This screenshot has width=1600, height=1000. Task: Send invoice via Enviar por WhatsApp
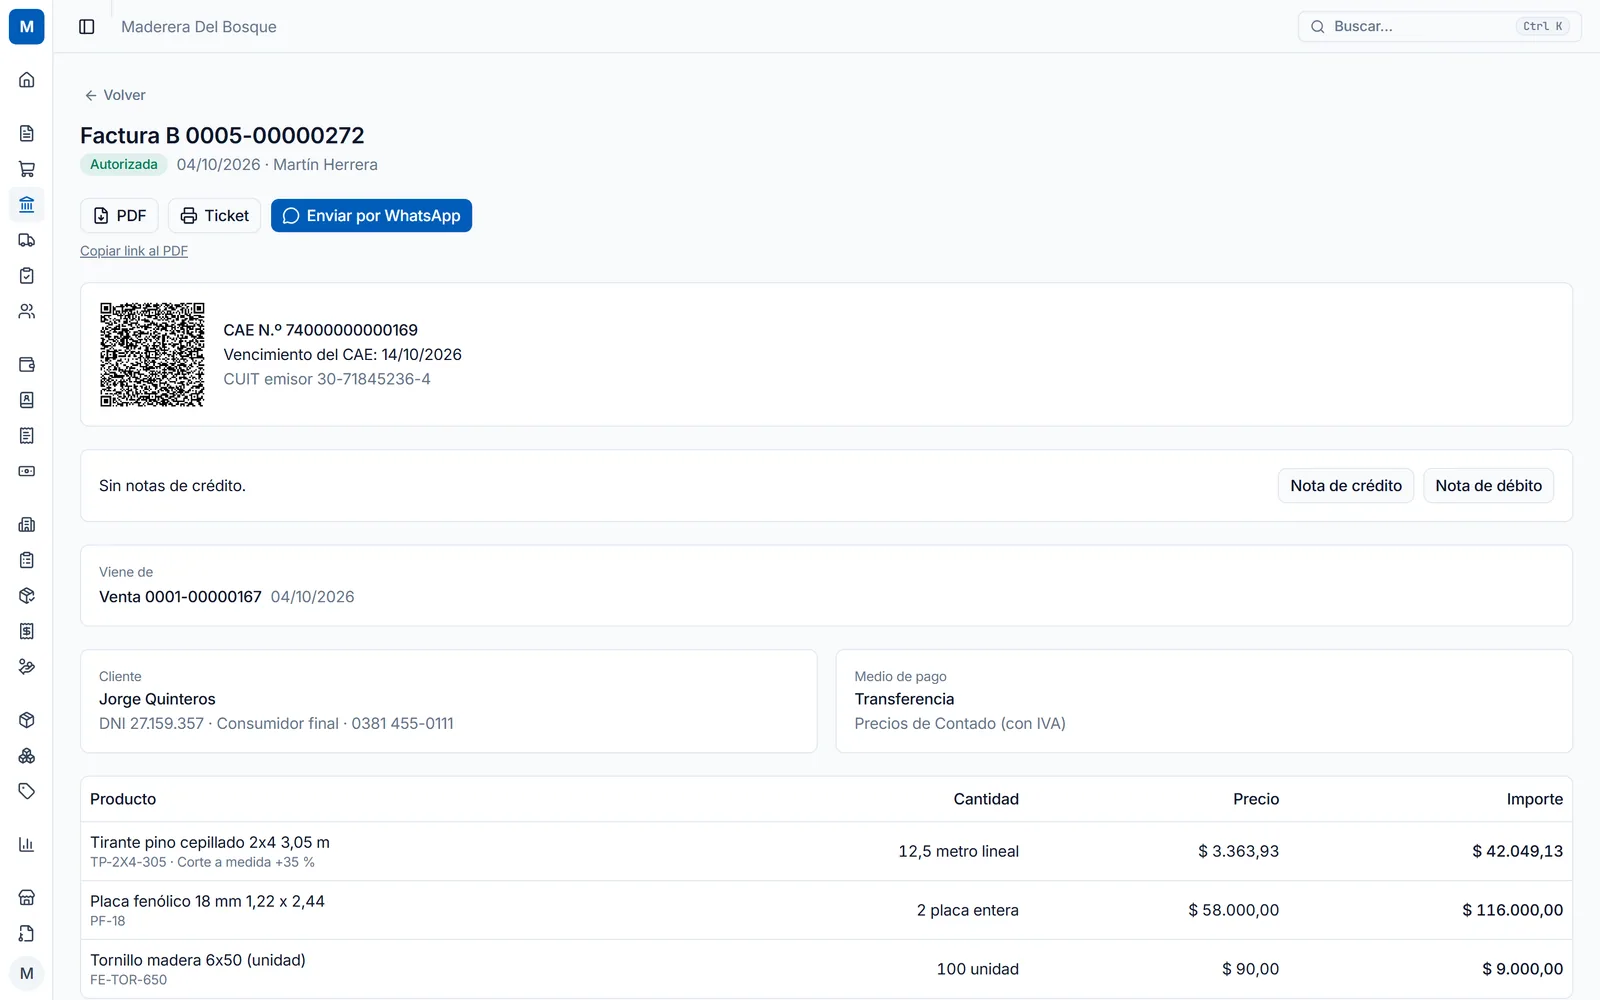pyautogui.click(x=371, y=216)
